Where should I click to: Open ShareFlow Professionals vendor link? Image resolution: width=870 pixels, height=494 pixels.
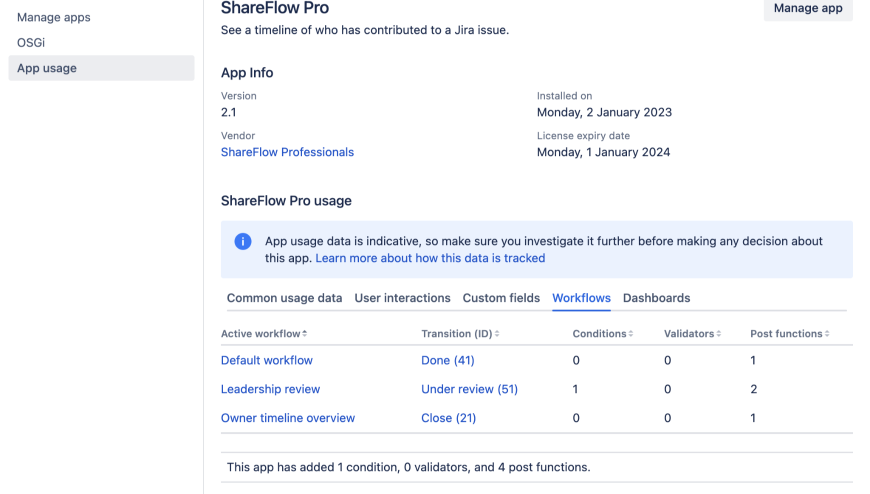pos(287,152)
